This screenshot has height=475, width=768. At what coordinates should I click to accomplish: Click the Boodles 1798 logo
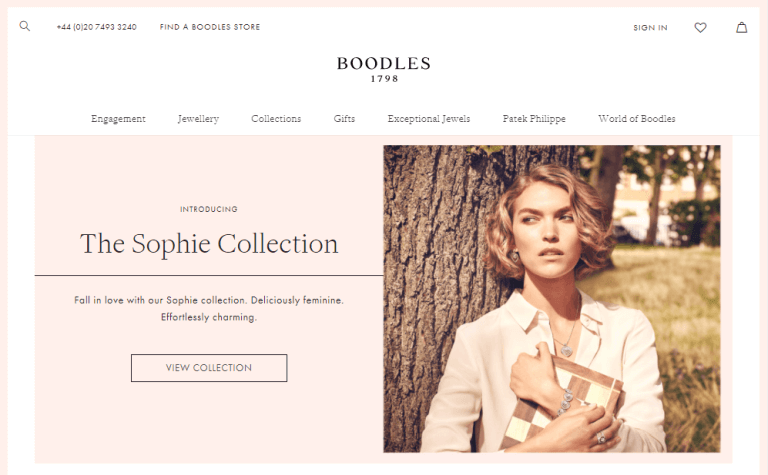coord(384,69)
